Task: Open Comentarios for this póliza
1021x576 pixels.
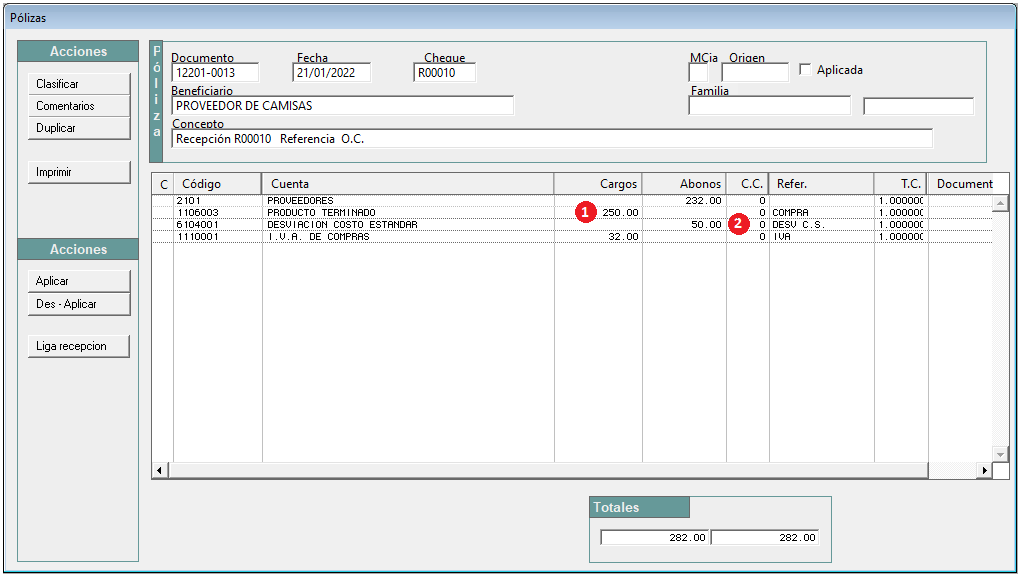Action: click(79, 106)
